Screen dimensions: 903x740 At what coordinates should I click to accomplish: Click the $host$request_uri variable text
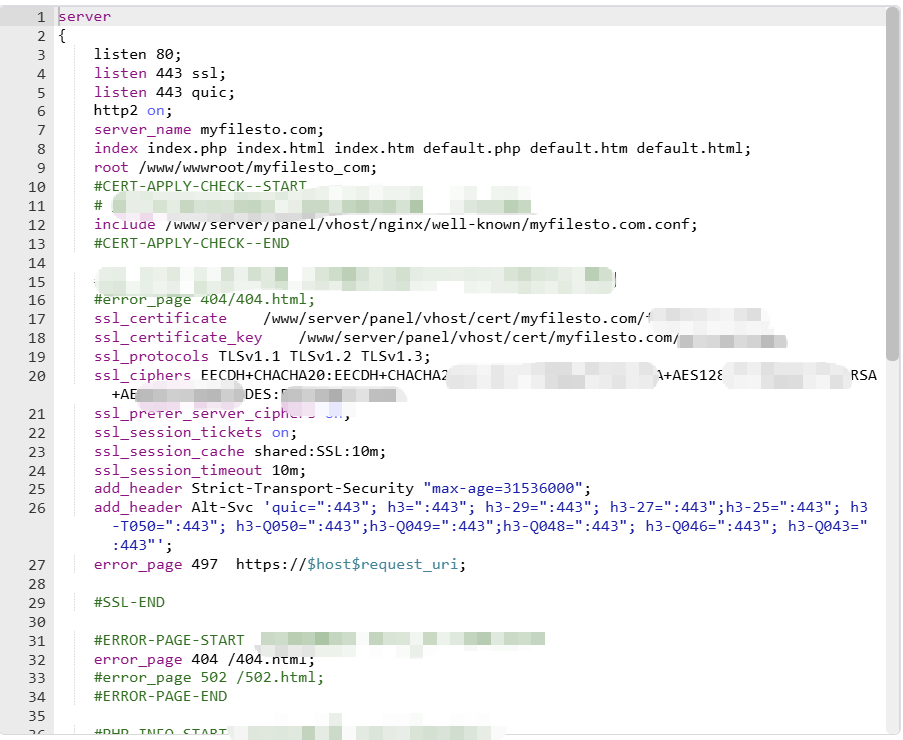(386, 565)
